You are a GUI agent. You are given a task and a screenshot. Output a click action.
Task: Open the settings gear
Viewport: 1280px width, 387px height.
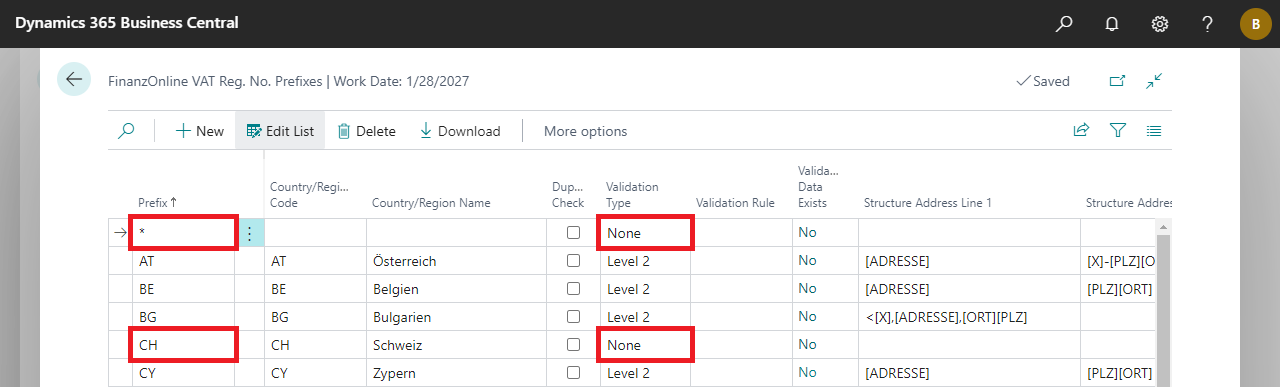point(1160,23)
